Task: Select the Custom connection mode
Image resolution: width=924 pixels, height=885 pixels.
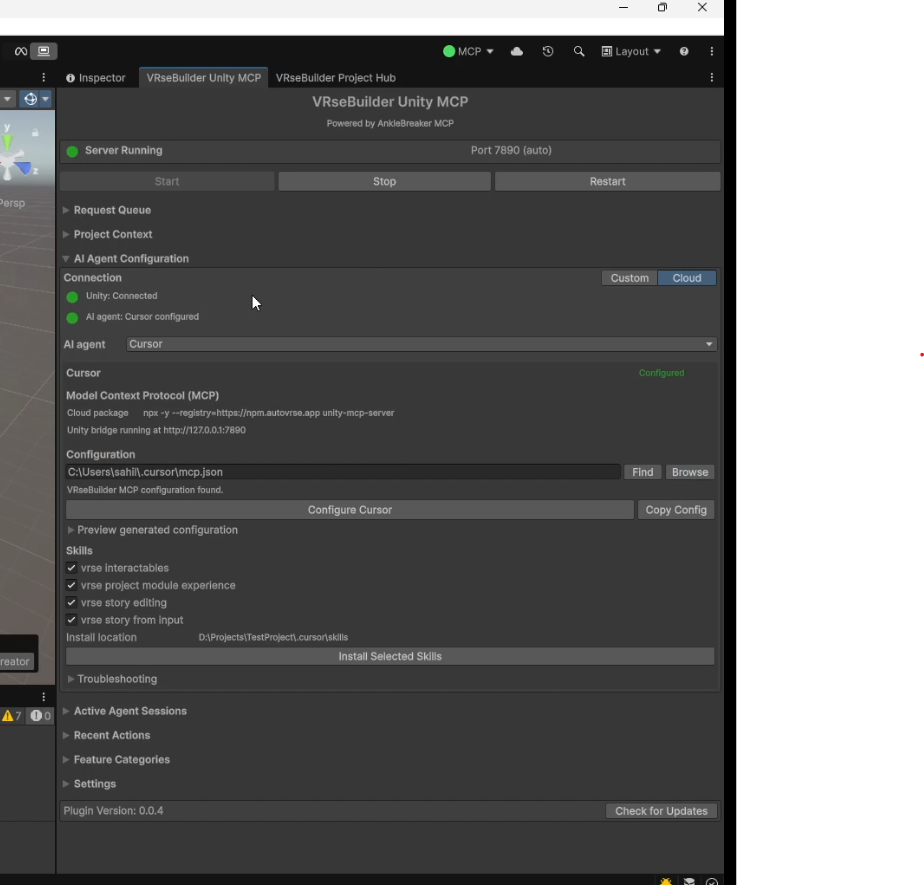Action: [629, 278]
